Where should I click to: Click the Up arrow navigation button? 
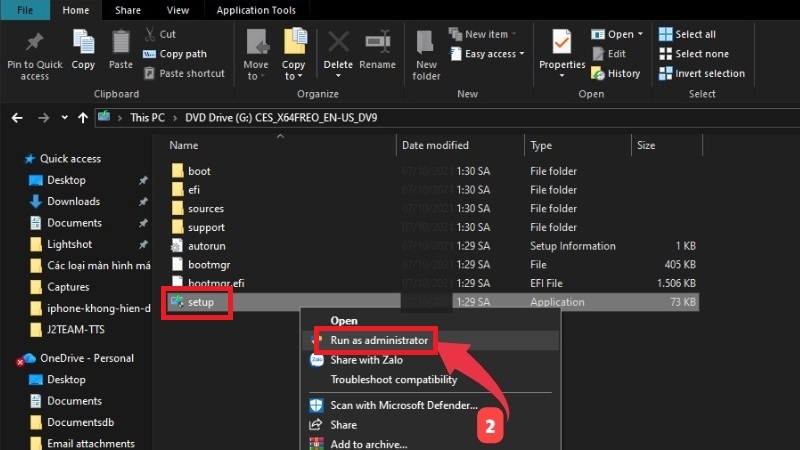point(83,117)
